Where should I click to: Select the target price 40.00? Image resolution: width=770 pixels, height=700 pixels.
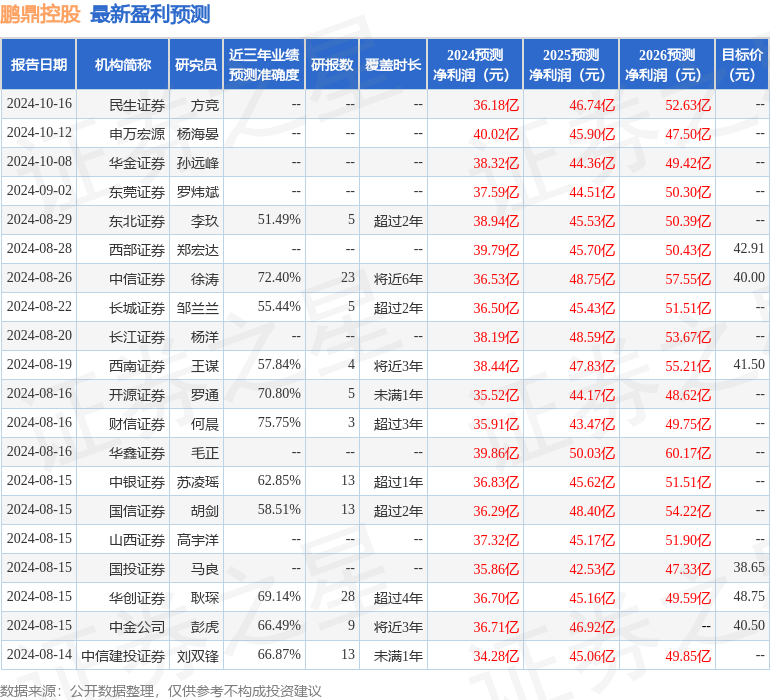(749, 278)
